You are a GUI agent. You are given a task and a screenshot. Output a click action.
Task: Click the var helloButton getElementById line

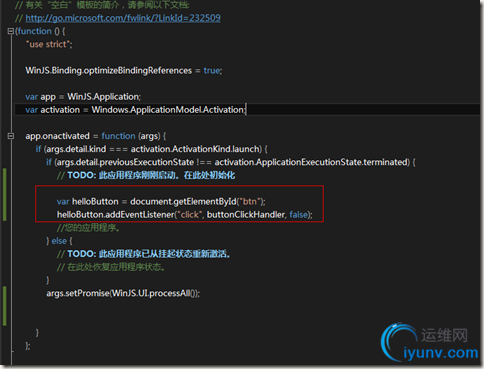pos(161,202)
